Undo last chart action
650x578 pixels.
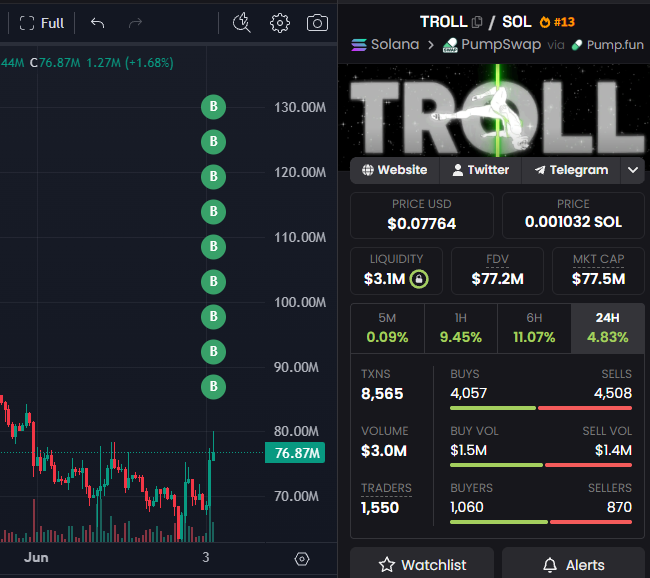click(97, 23)
